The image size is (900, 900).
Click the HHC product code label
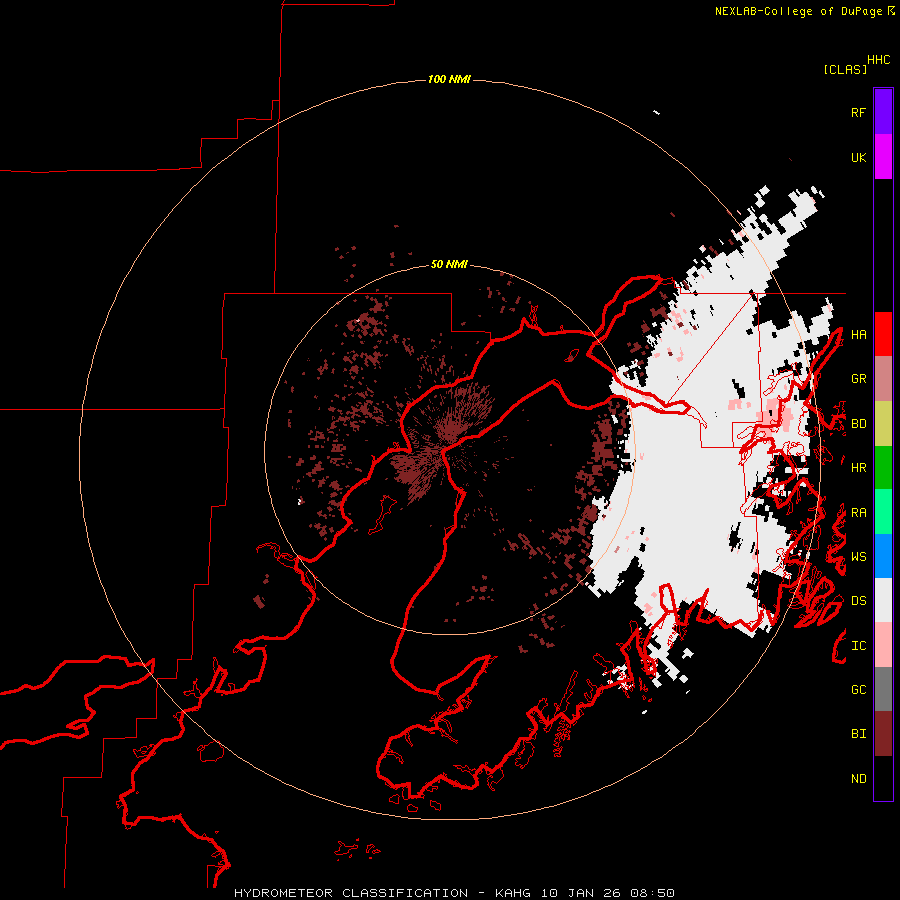coord(879,60)
